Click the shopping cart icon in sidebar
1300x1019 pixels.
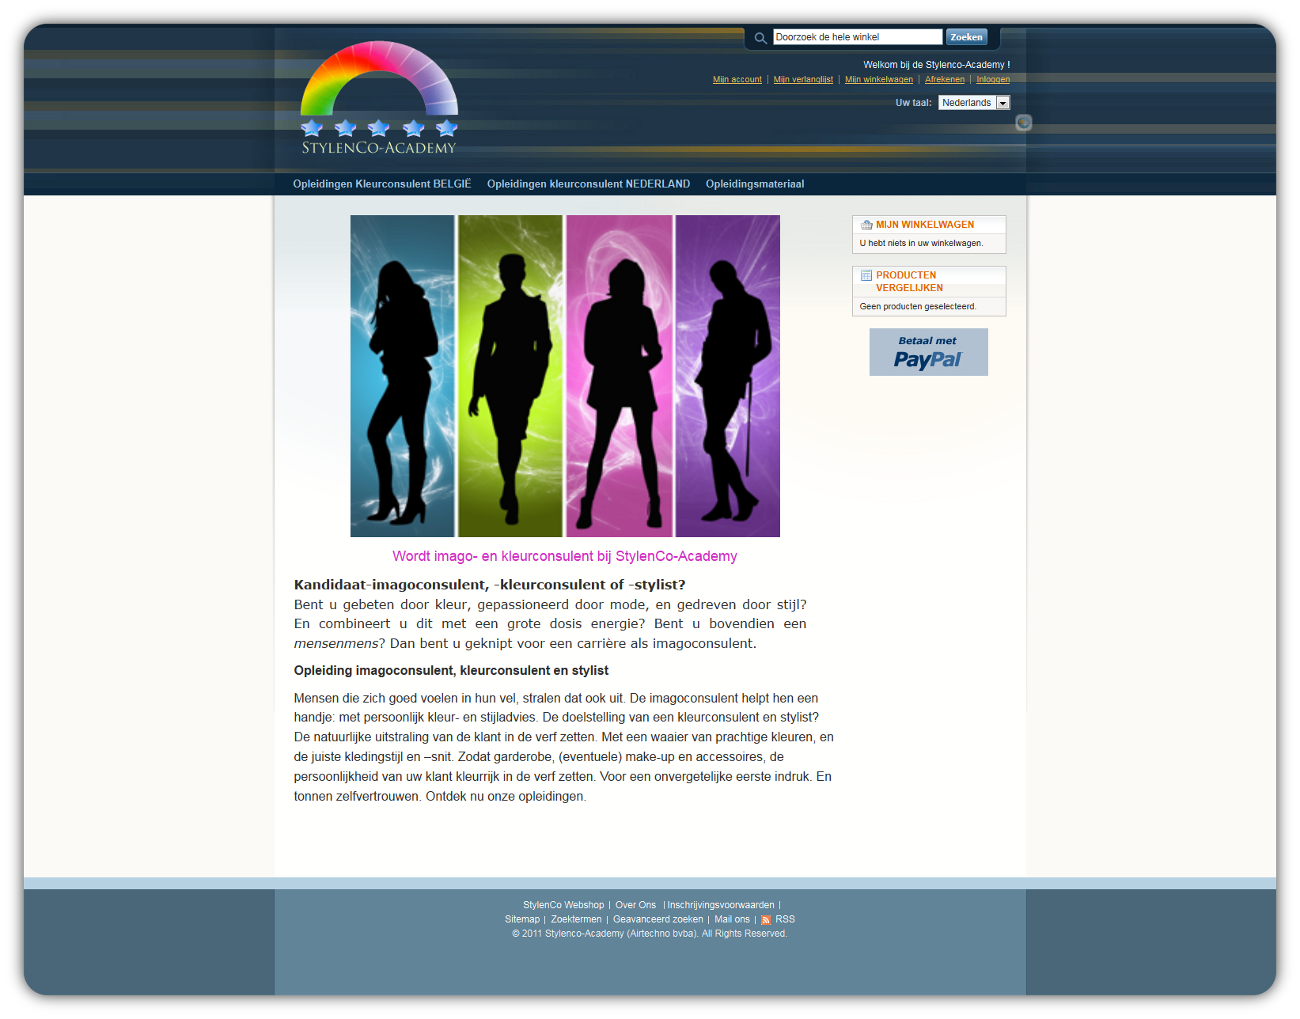point(866,225)
